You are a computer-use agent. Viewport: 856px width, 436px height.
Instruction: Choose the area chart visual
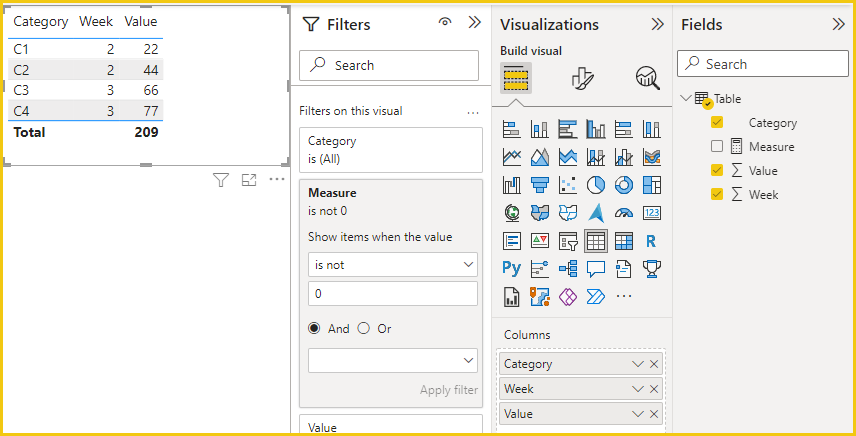[x=539, y=157]
